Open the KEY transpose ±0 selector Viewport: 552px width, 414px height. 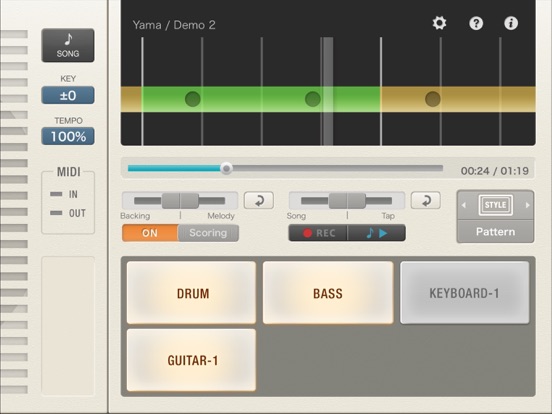[x=68, y=95]
